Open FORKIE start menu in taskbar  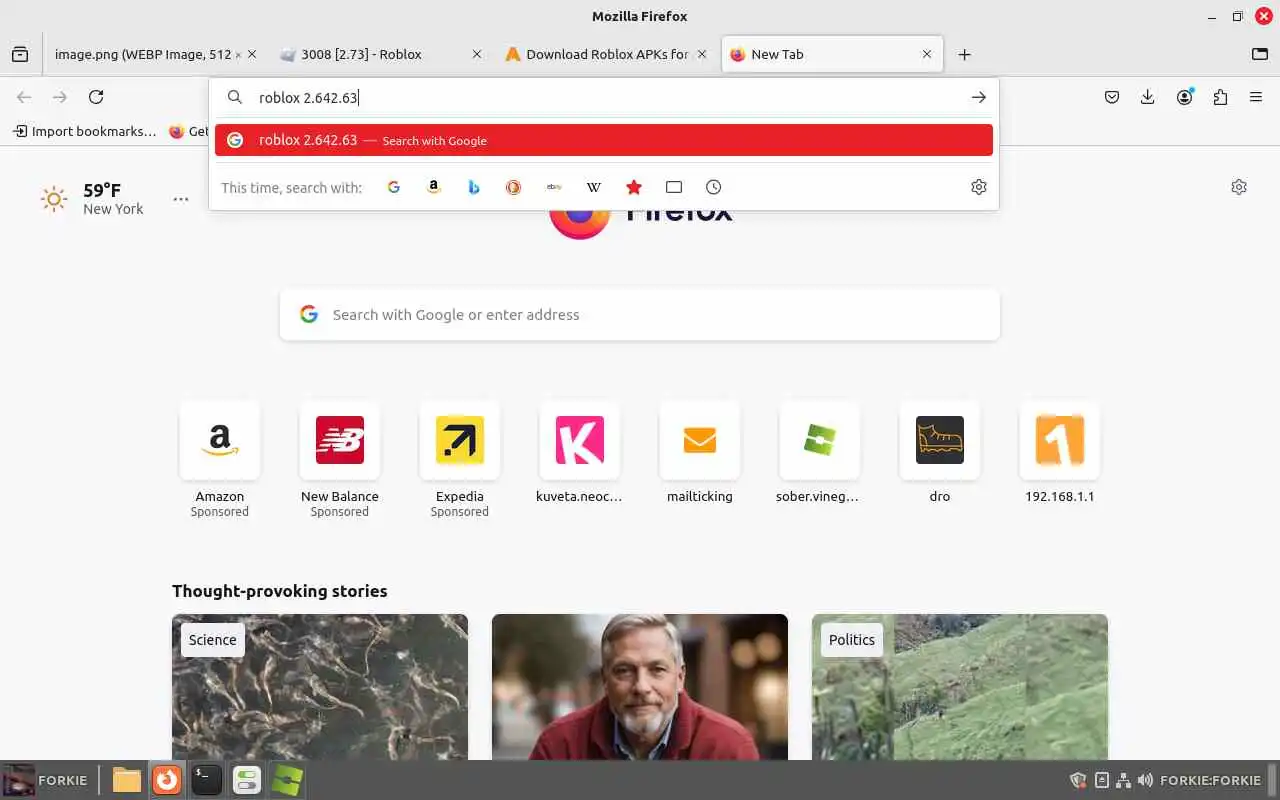46,780
